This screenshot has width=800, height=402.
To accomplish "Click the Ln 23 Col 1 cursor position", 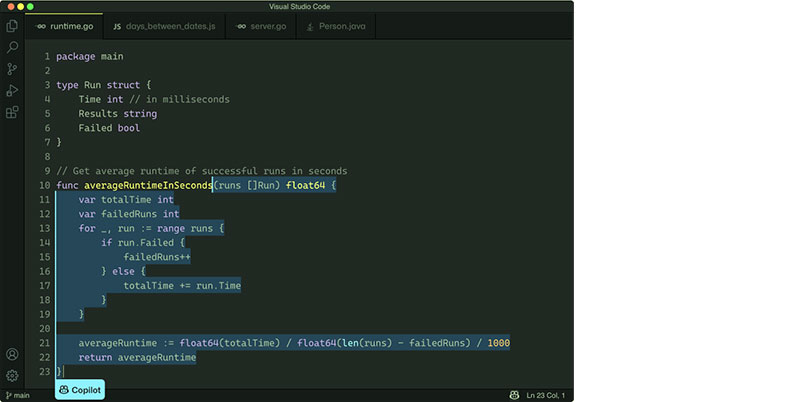I will [545, 395].
